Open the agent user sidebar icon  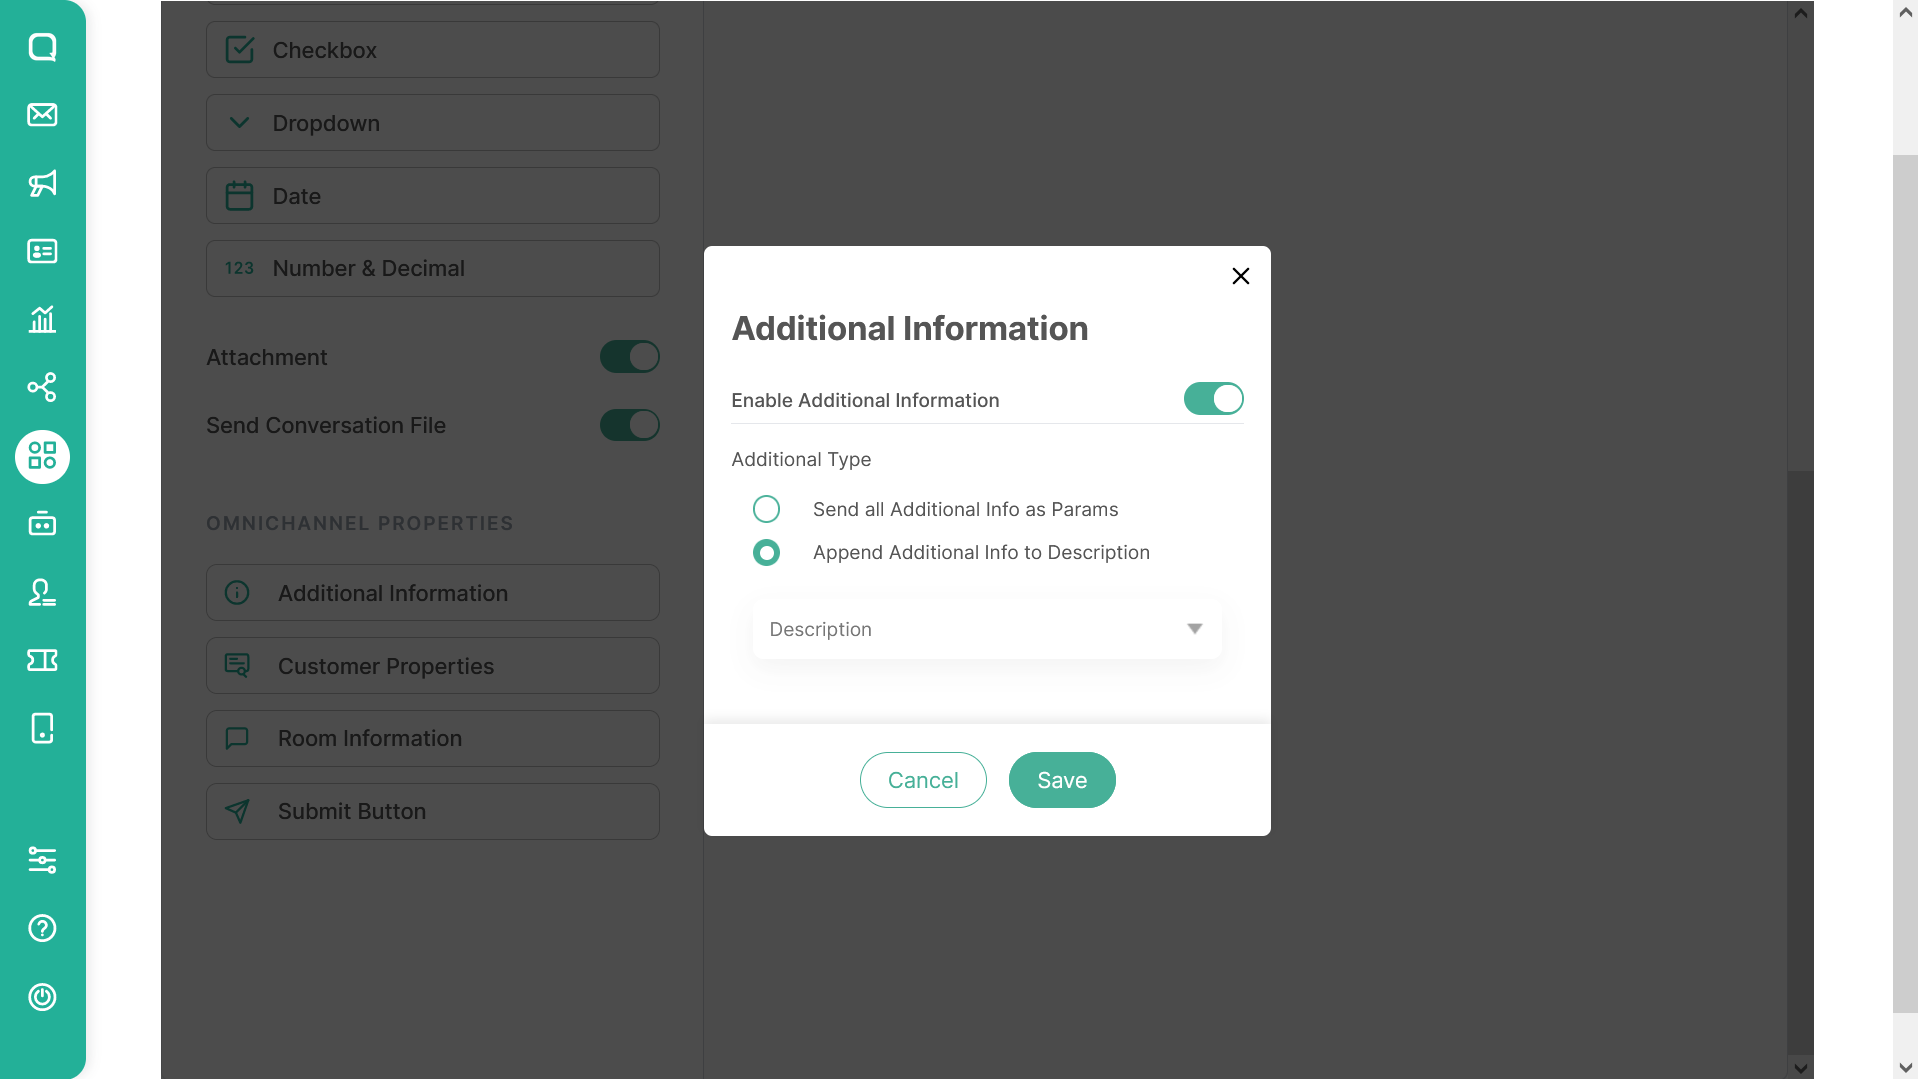pos(42,592)
